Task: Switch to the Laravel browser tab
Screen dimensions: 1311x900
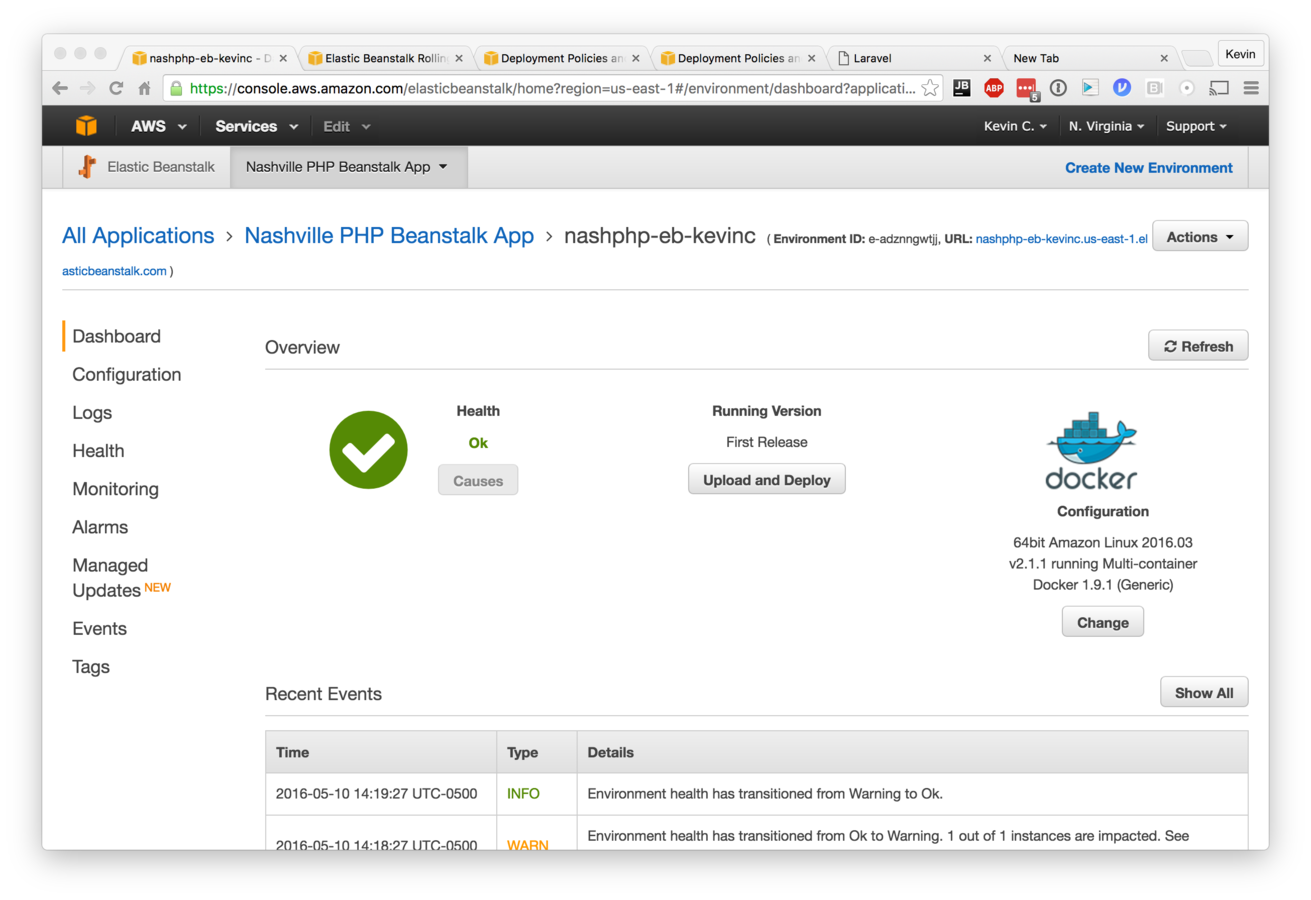Action: point(916,58)
